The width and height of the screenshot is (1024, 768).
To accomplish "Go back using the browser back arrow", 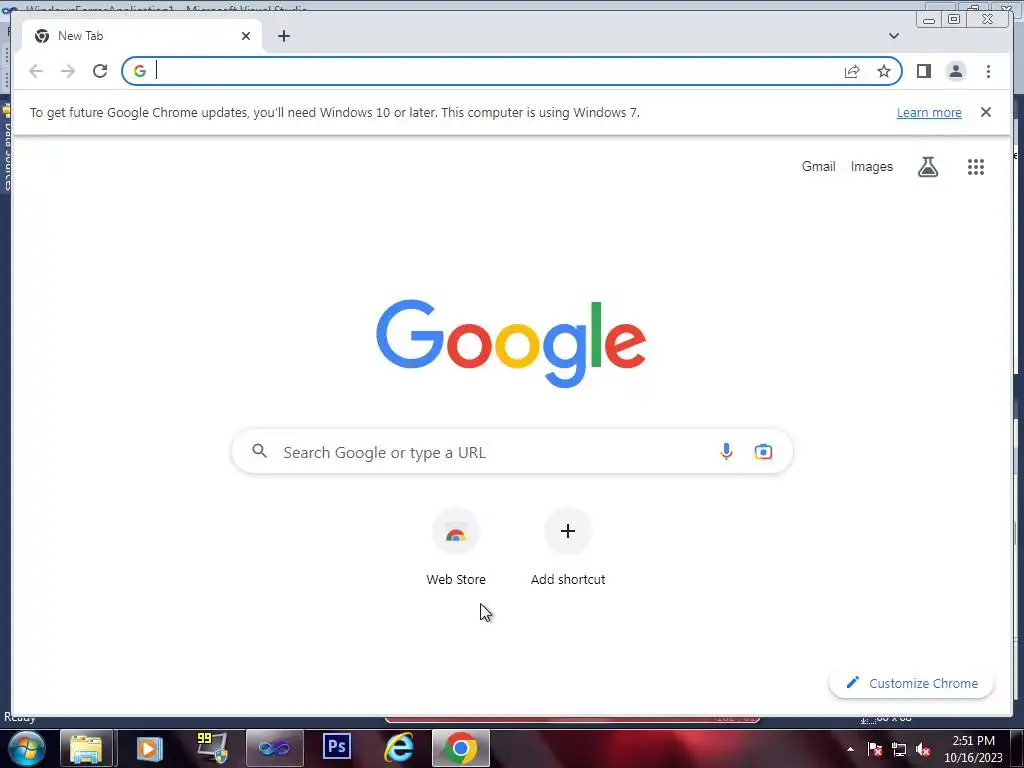I will click(x=36, y=71).
